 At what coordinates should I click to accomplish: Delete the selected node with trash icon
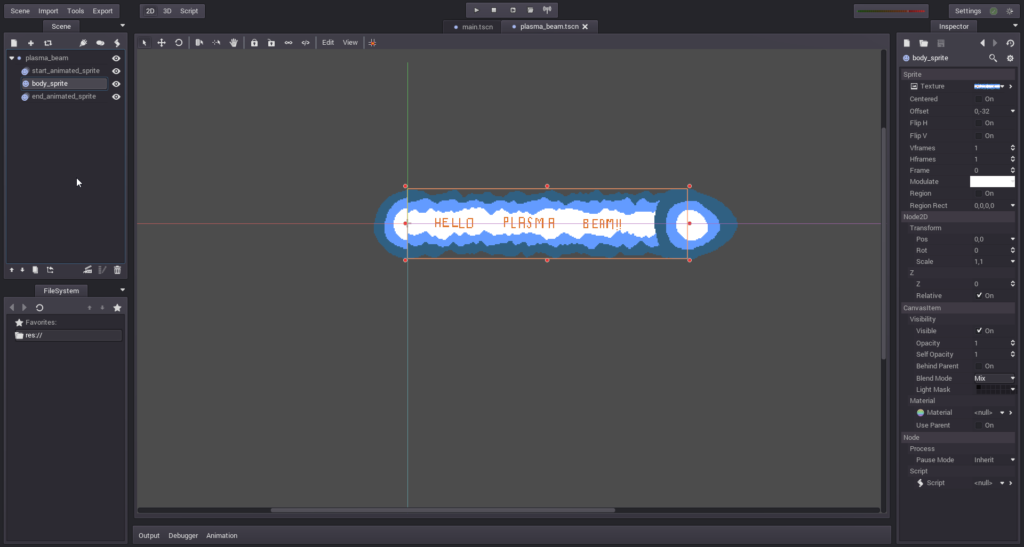click(x=118, y=270)
